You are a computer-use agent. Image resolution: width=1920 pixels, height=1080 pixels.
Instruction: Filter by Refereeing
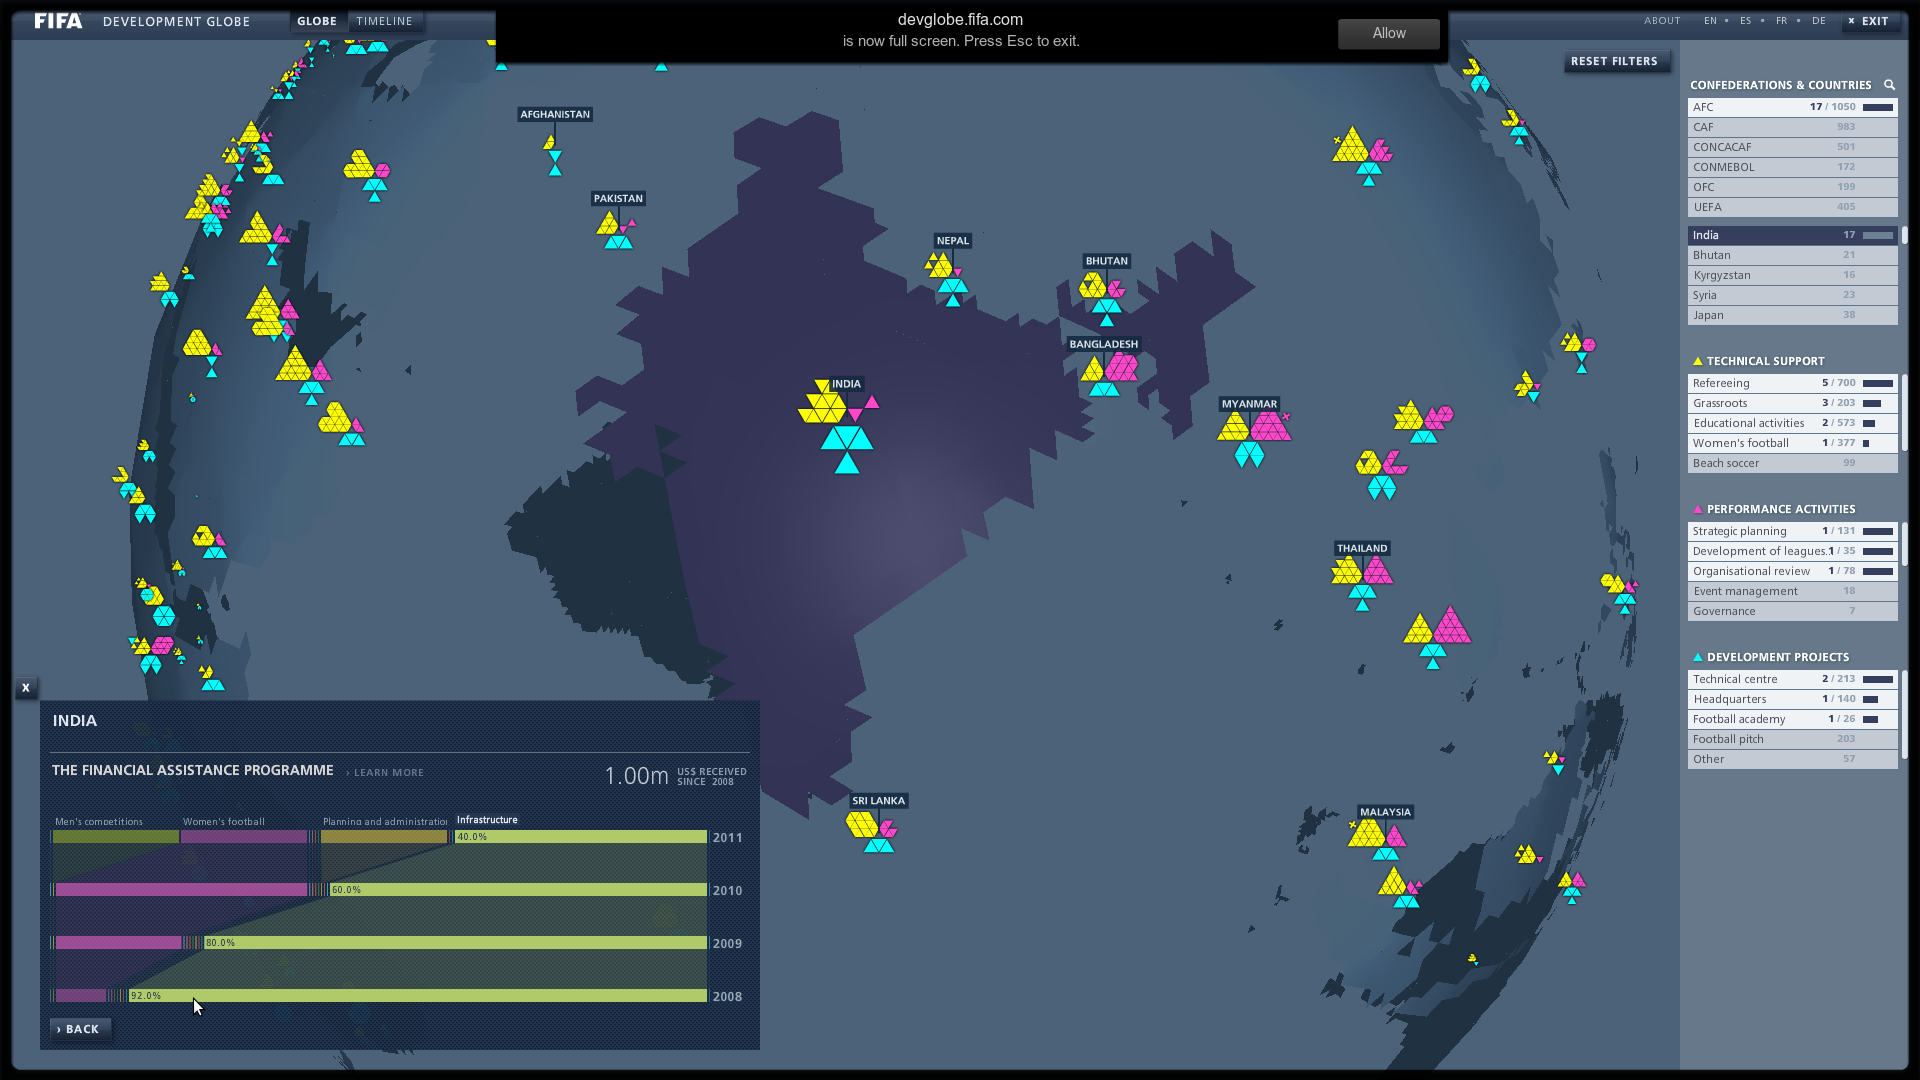[x=1792, y=383]
